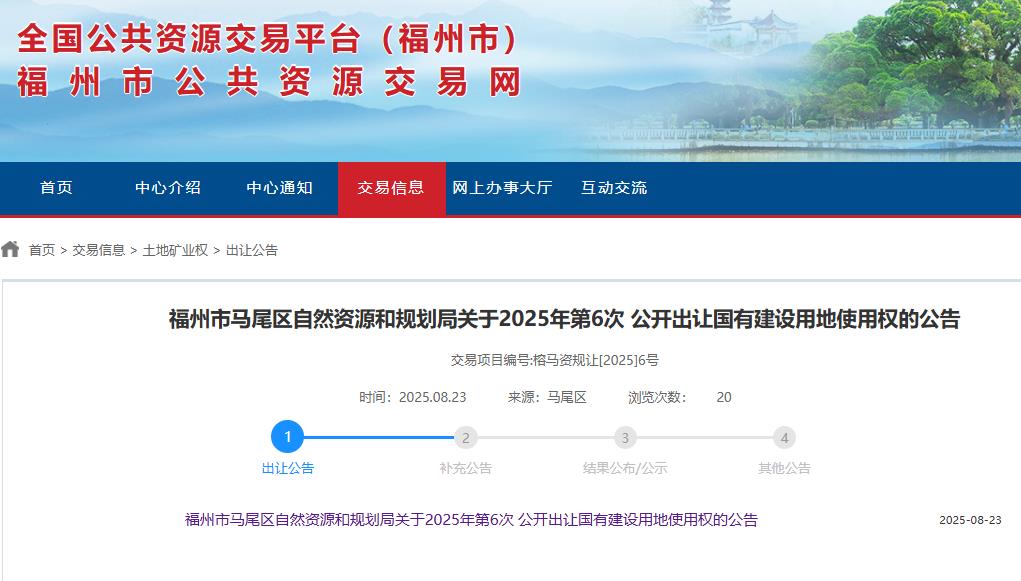Viewport: 1021px width, 581px height.
Task: Click the view count value 20
Action: coord(724,397)
